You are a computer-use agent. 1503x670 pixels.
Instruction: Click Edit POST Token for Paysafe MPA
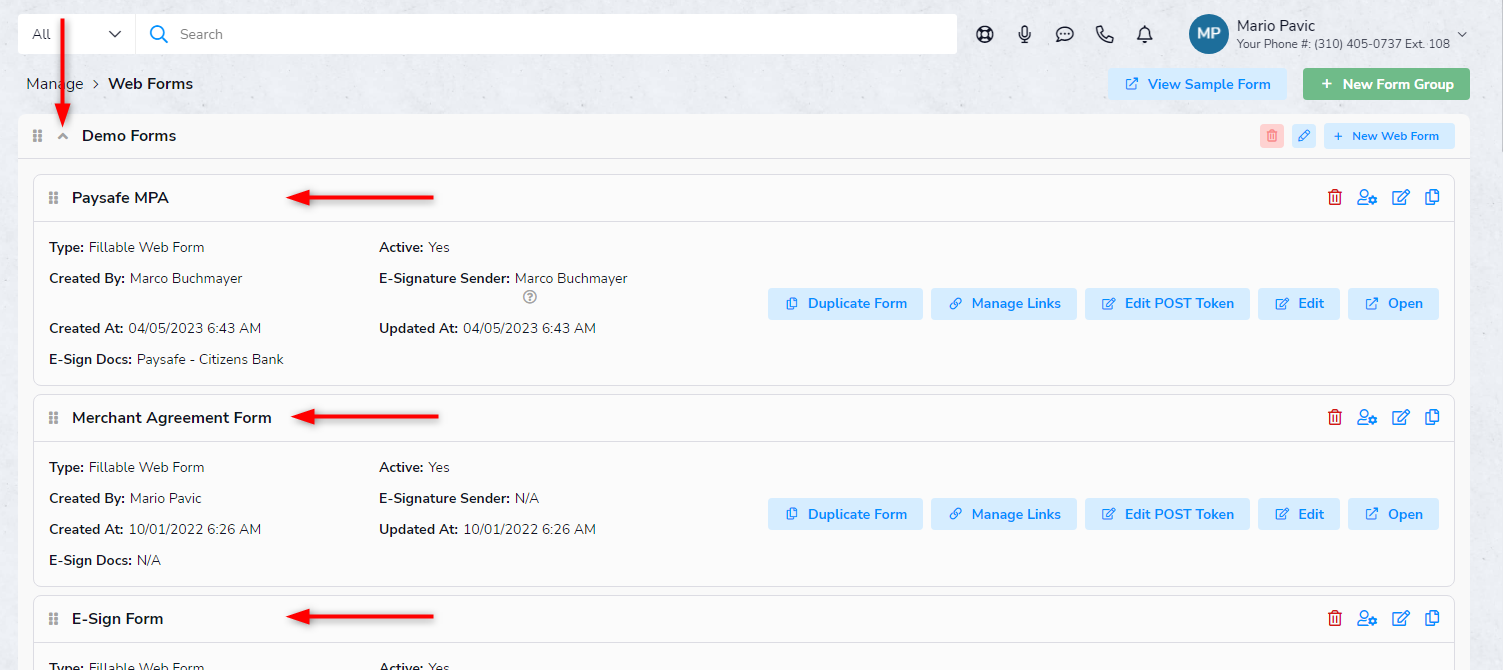[x=1167, y=303]
